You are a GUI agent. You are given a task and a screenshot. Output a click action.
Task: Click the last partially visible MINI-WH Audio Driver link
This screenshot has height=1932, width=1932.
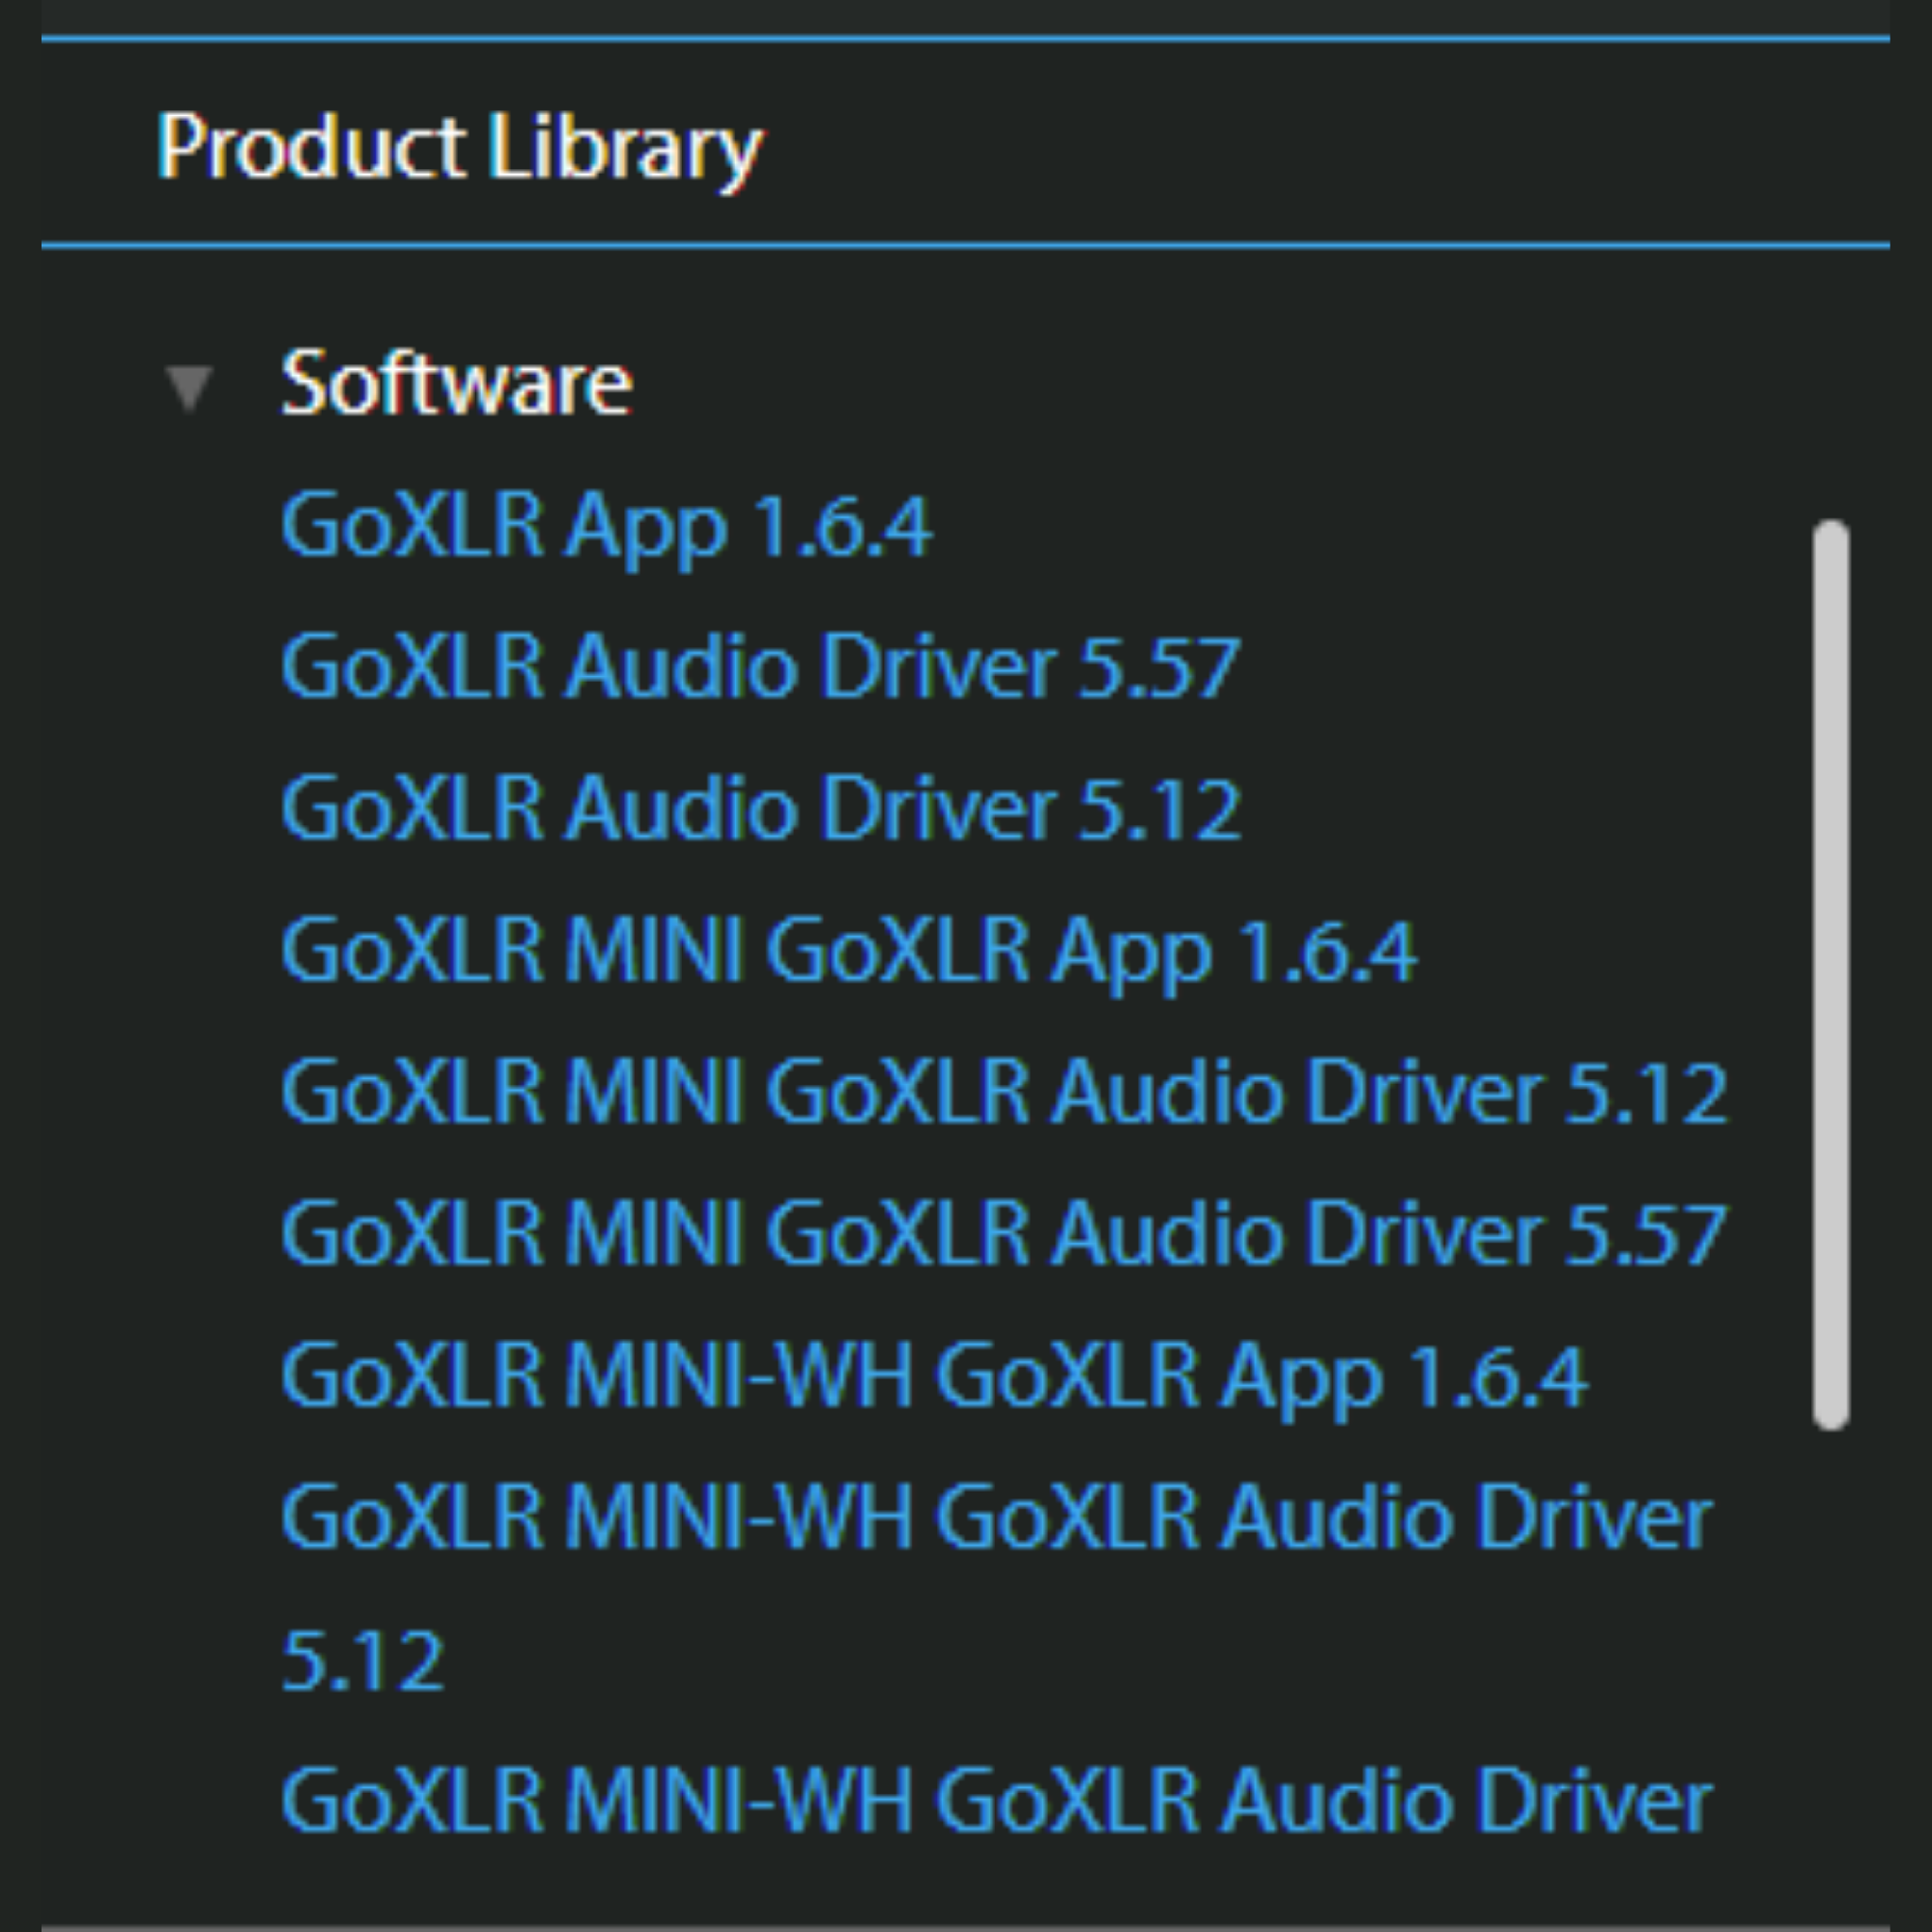coord(996,1801)
